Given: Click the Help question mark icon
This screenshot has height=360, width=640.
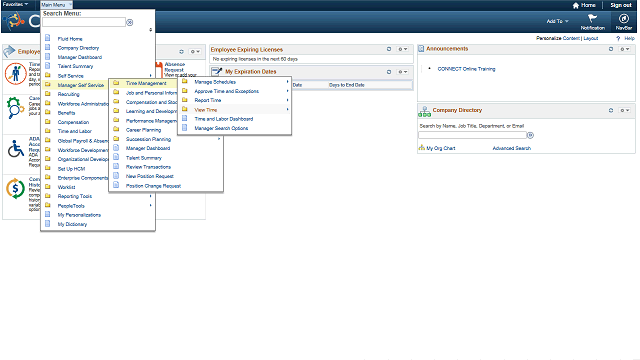Looking at the screenshot, I should [618, 38].
